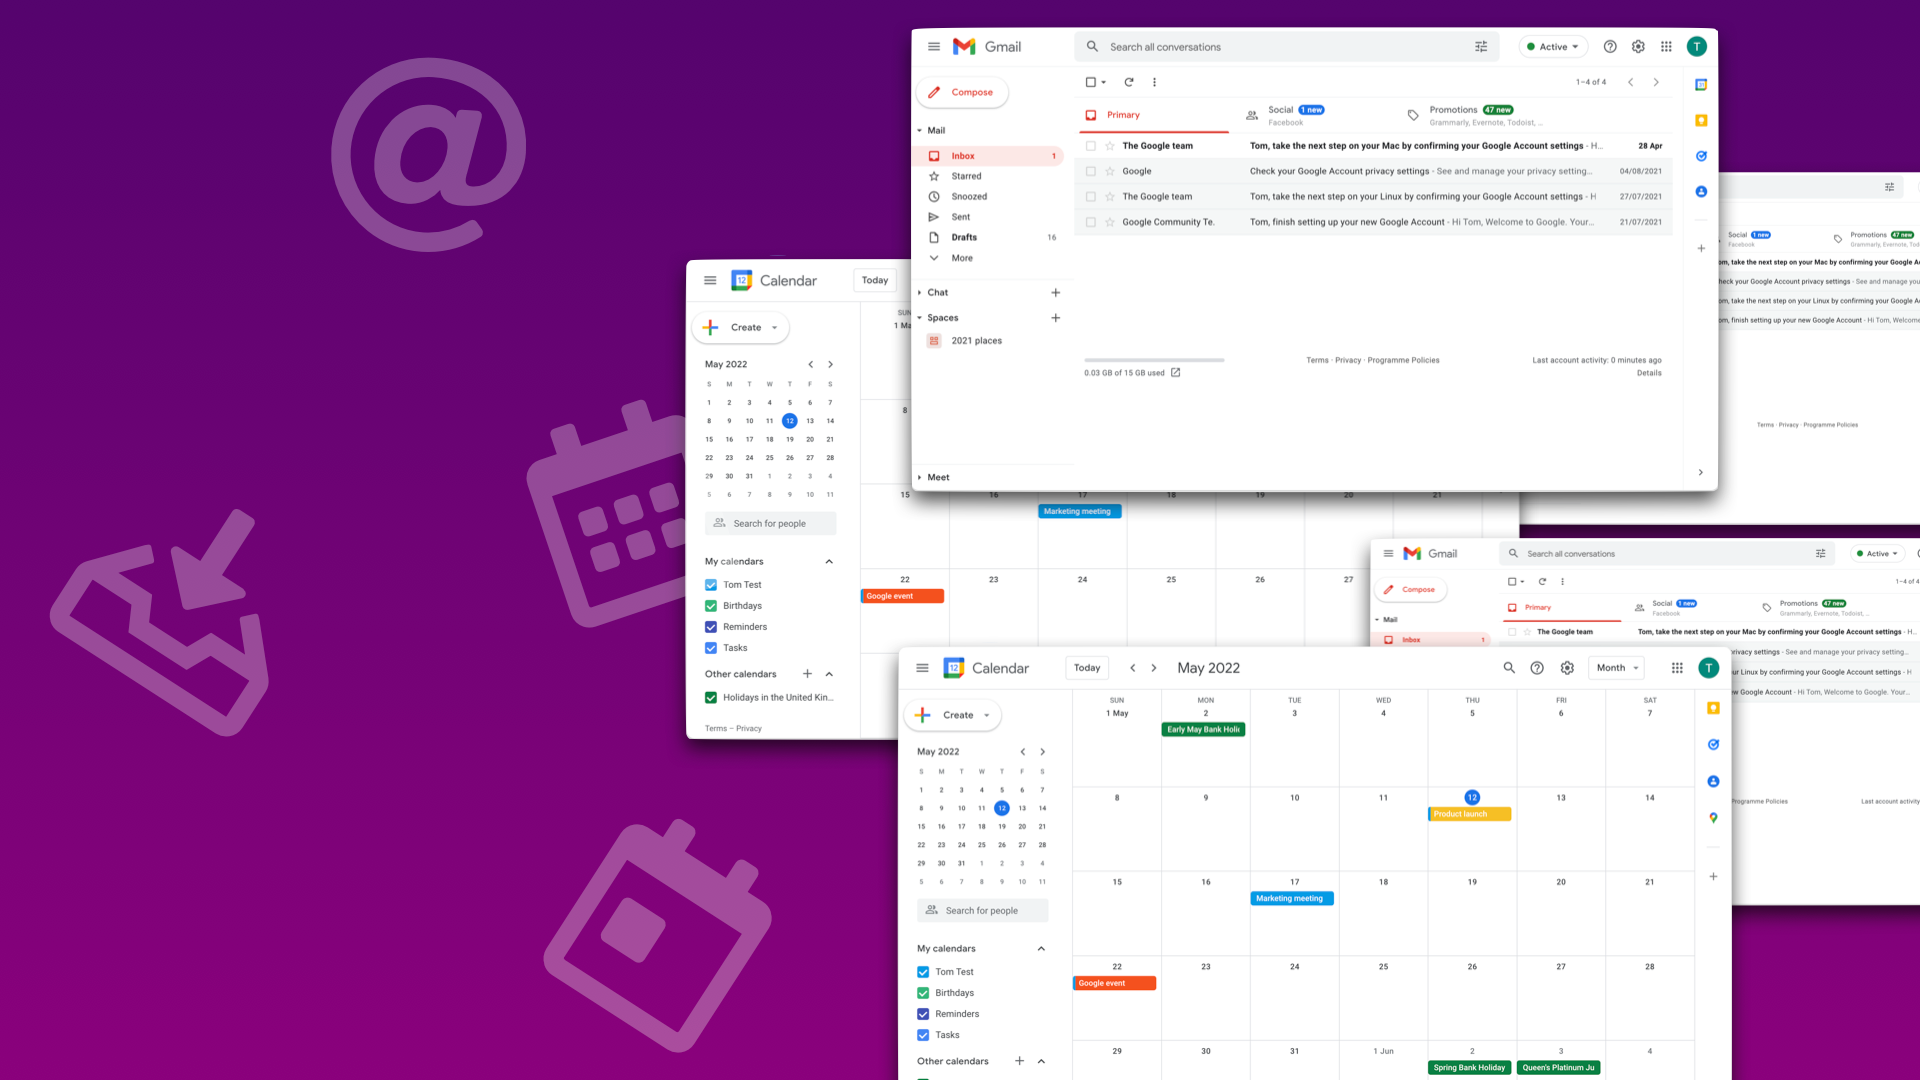Click the Gmail search bar icon

pyautogui.click(x=1092, y=46)
